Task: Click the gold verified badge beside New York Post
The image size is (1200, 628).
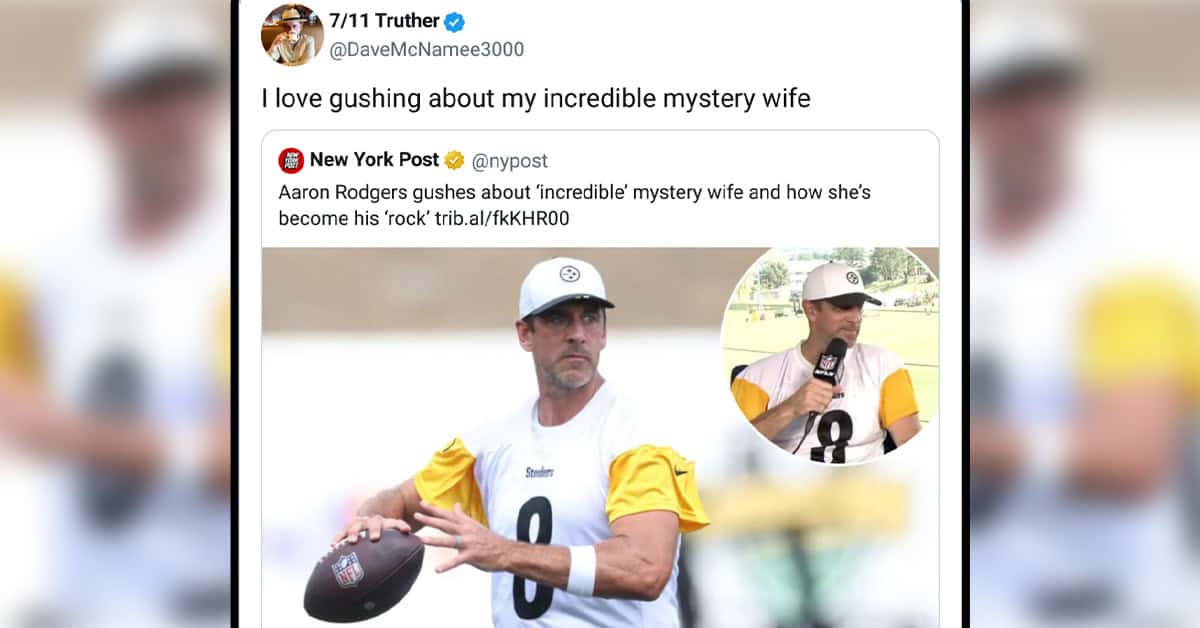Action: pyautogui.click(x=454, y=160)
